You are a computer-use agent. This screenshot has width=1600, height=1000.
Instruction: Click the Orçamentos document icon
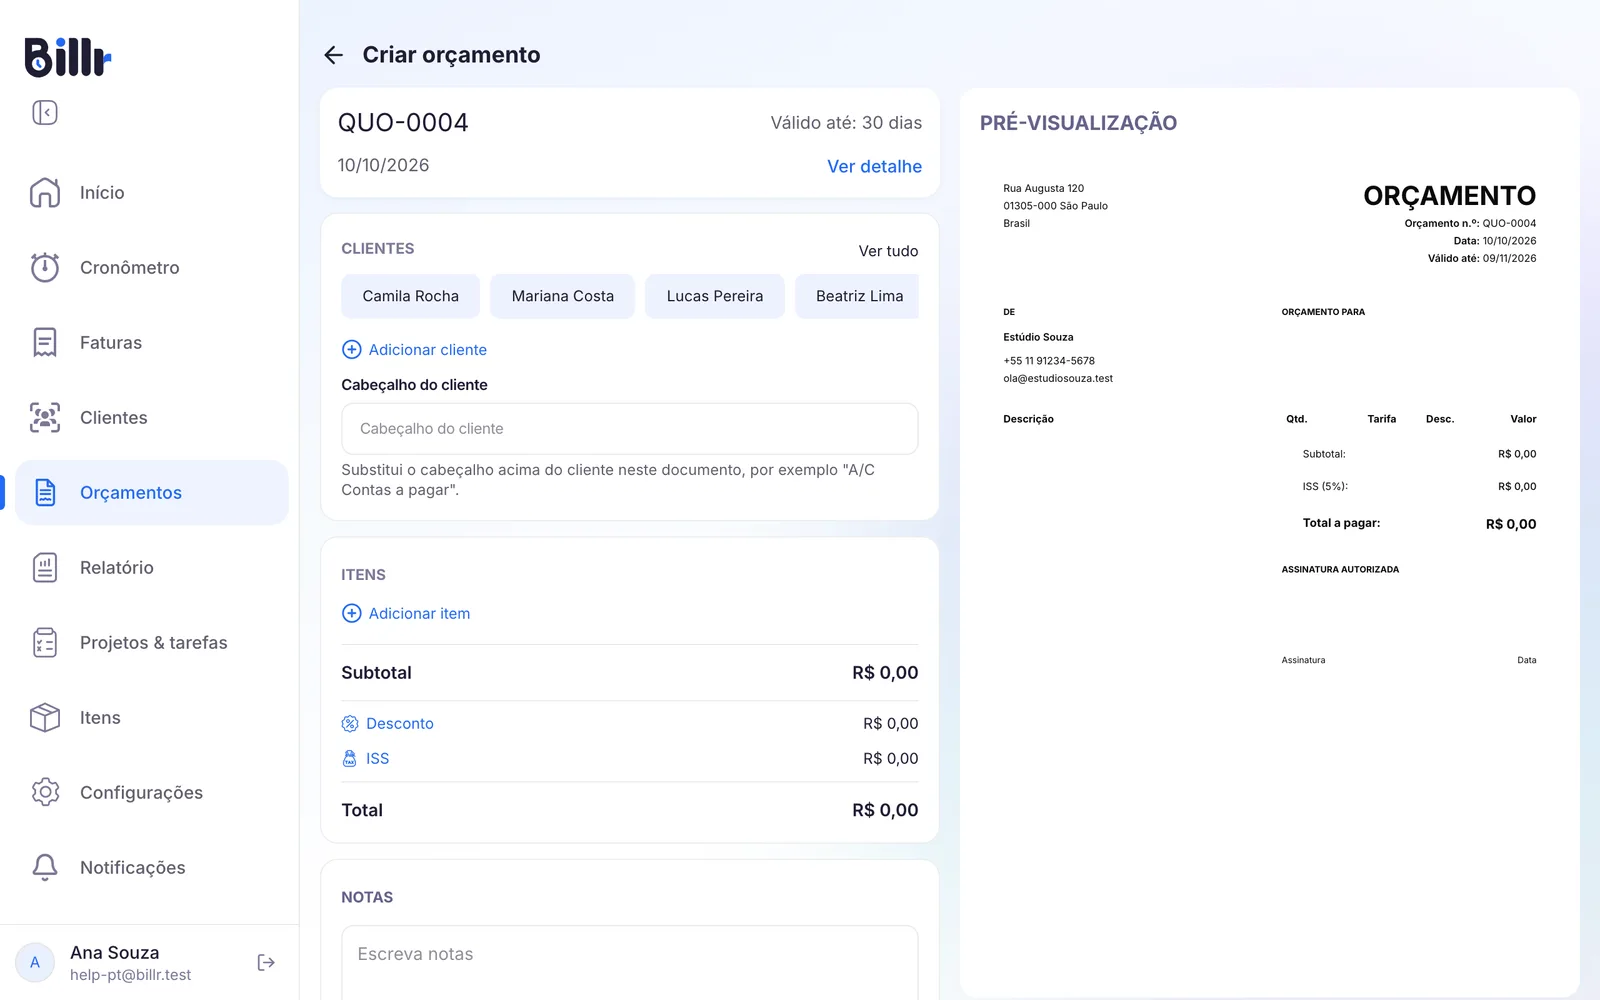tap(45, 493)
